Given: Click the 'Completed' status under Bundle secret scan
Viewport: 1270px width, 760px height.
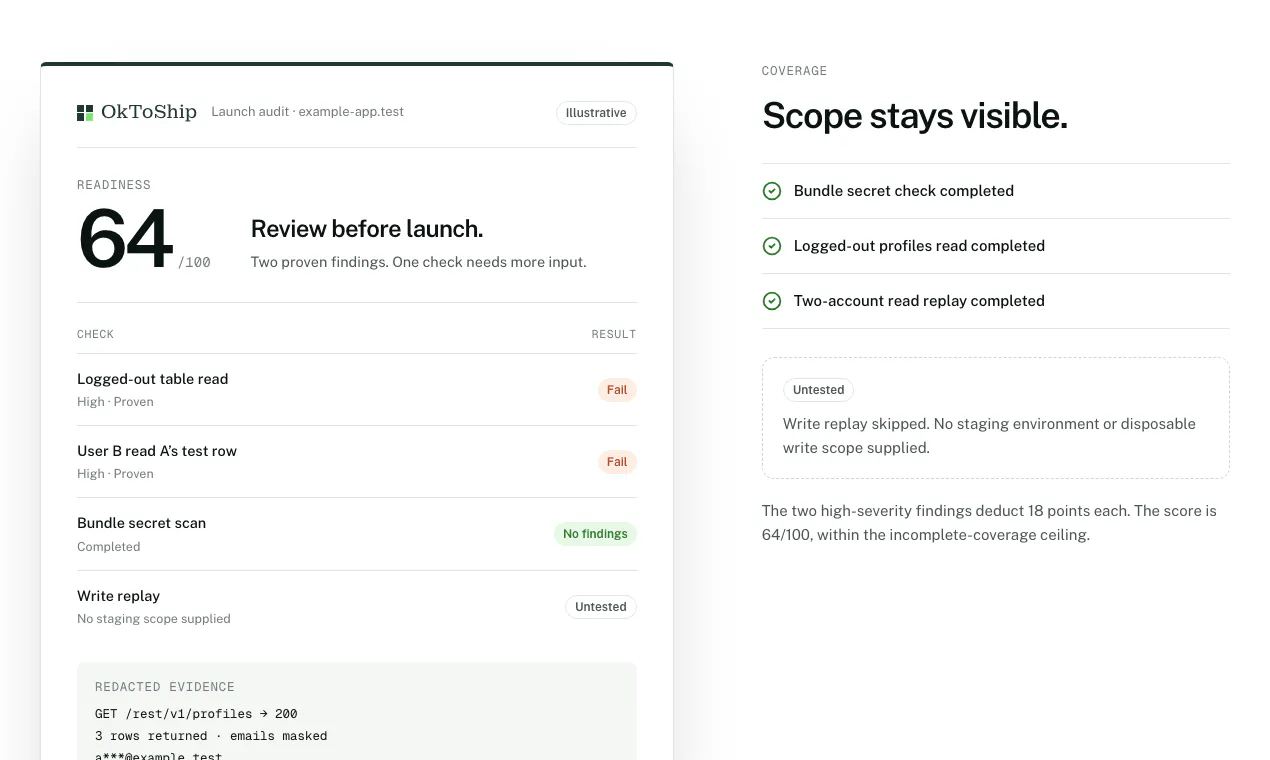Looking at the screenshot, I should [109, 547].
